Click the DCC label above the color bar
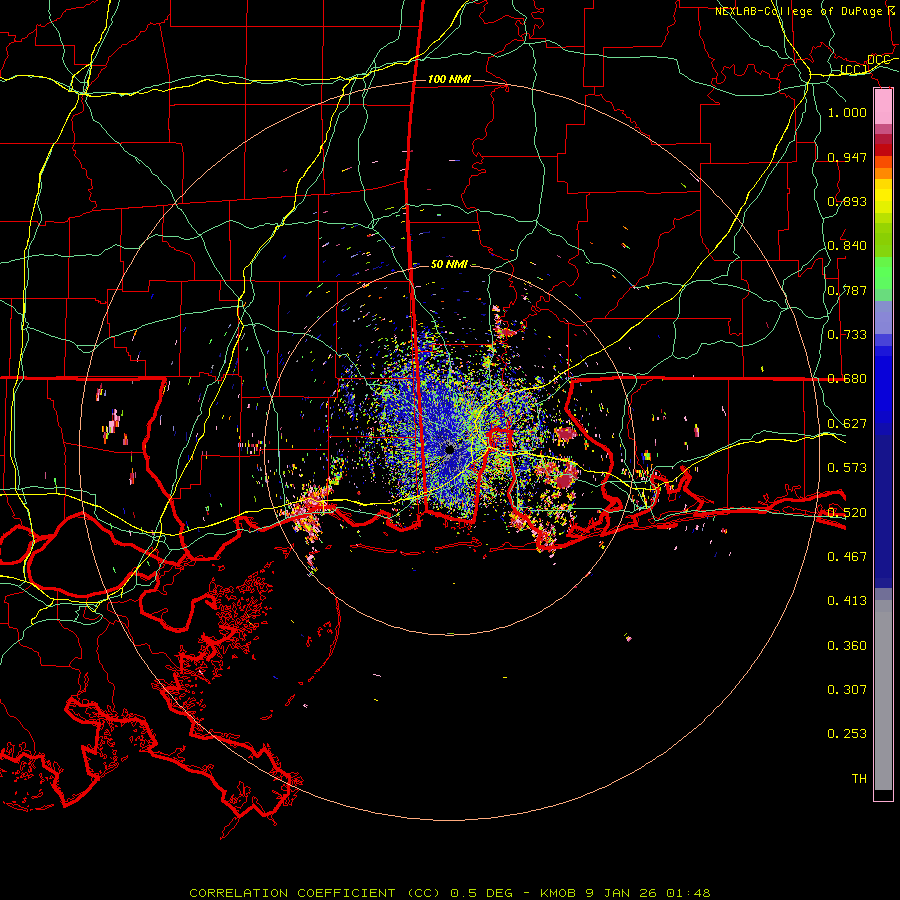 point(878,60)
